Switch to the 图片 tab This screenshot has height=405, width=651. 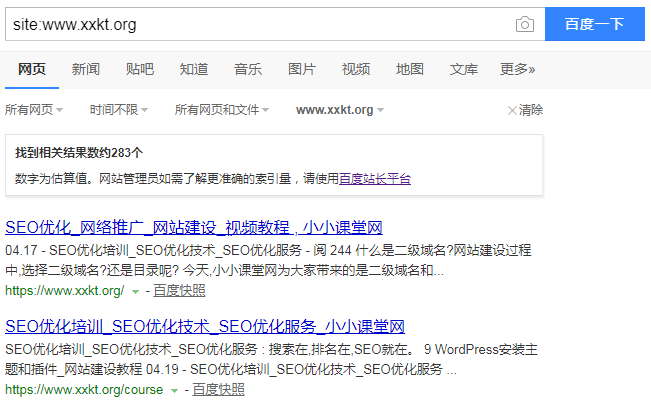302,69
